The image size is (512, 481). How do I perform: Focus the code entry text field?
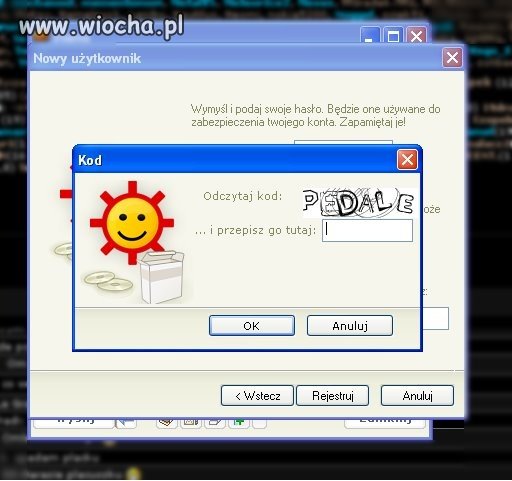(x=367, y=230)
